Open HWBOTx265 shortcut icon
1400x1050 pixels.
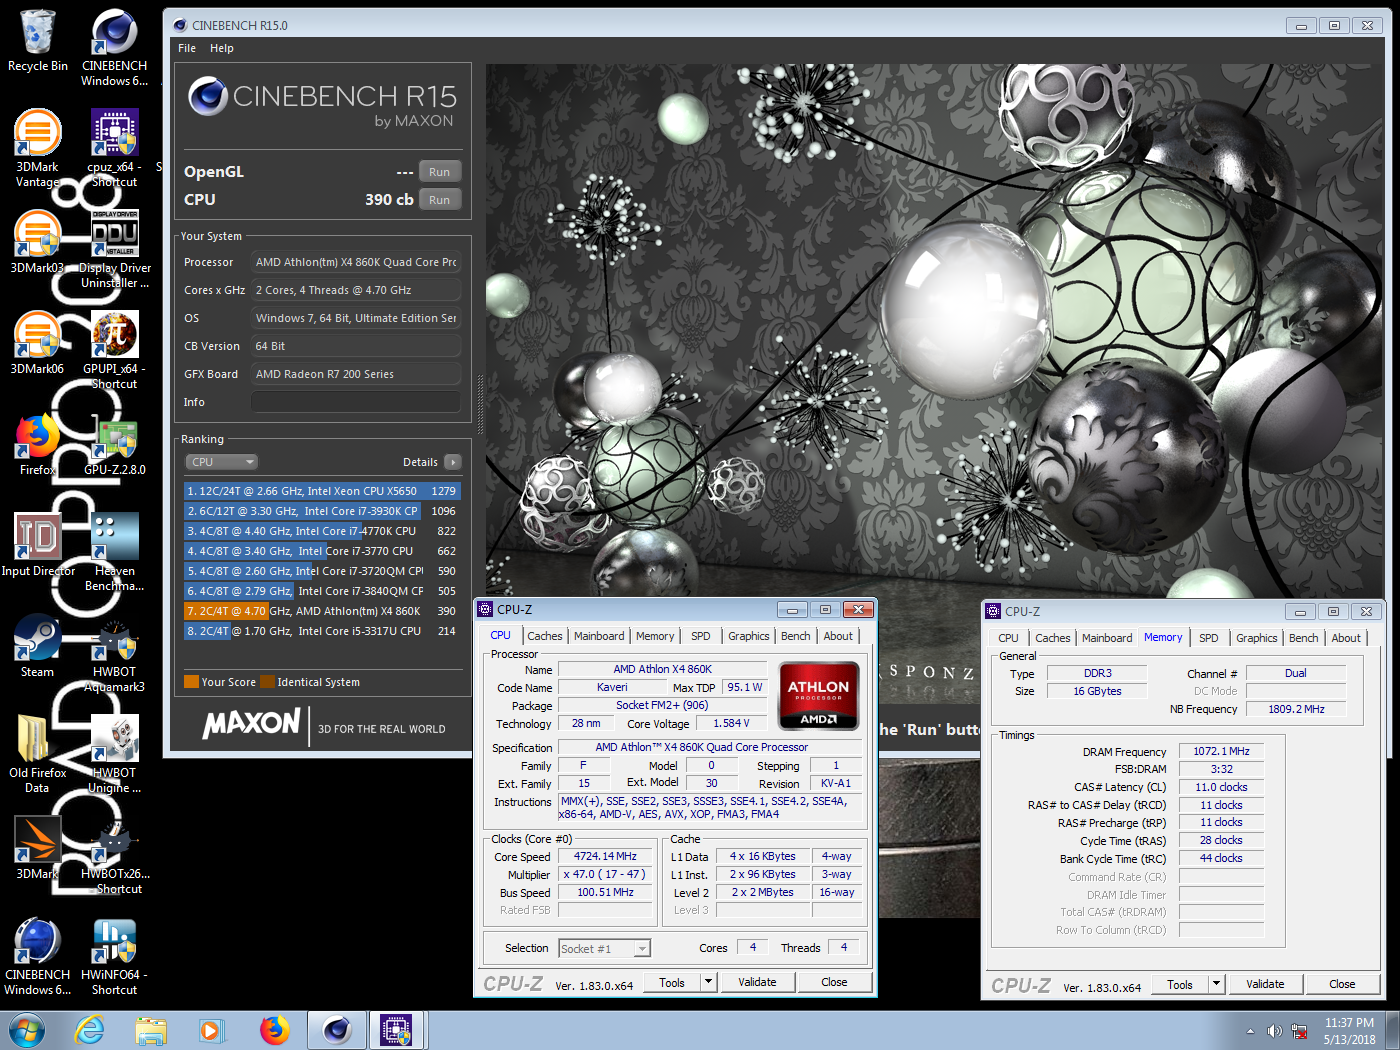point(114,855)
